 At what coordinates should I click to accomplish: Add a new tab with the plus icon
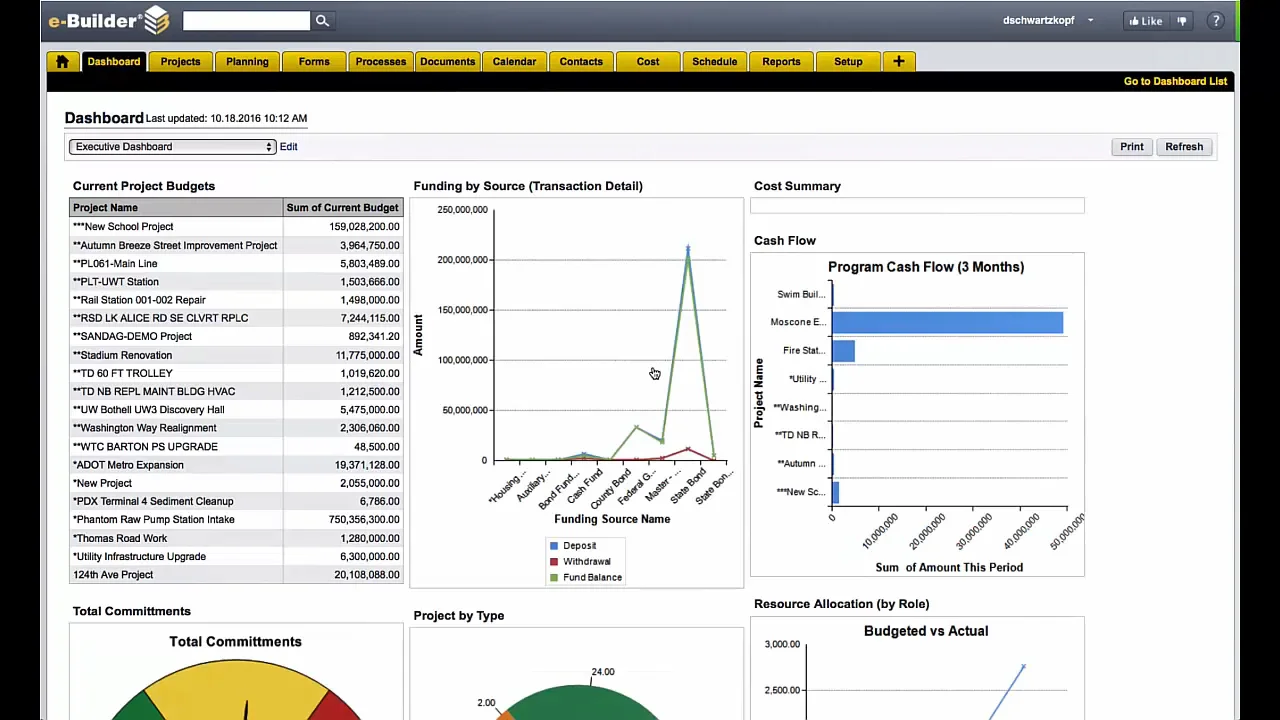click(x=898, y=62)
